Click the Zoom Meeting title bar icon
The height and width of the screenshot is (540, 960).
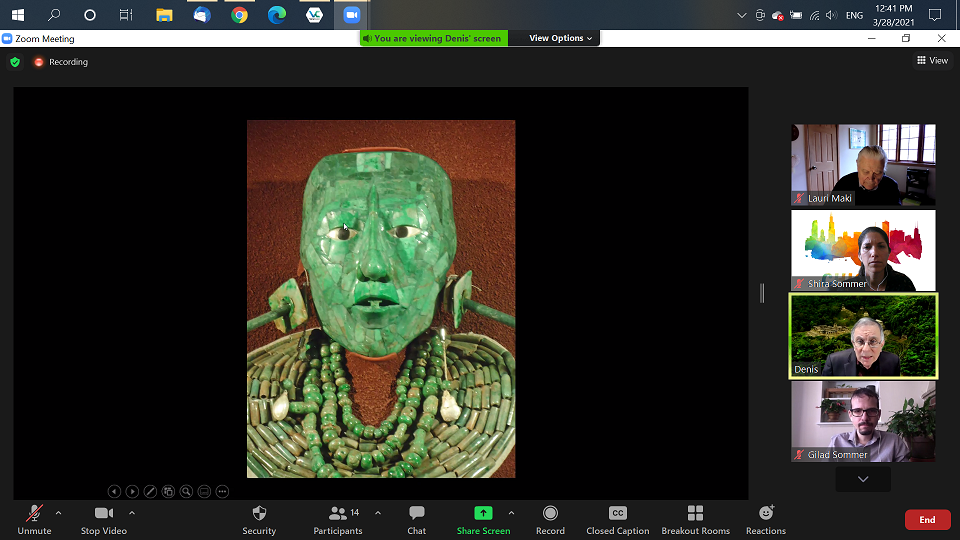(x=7, y=39)
